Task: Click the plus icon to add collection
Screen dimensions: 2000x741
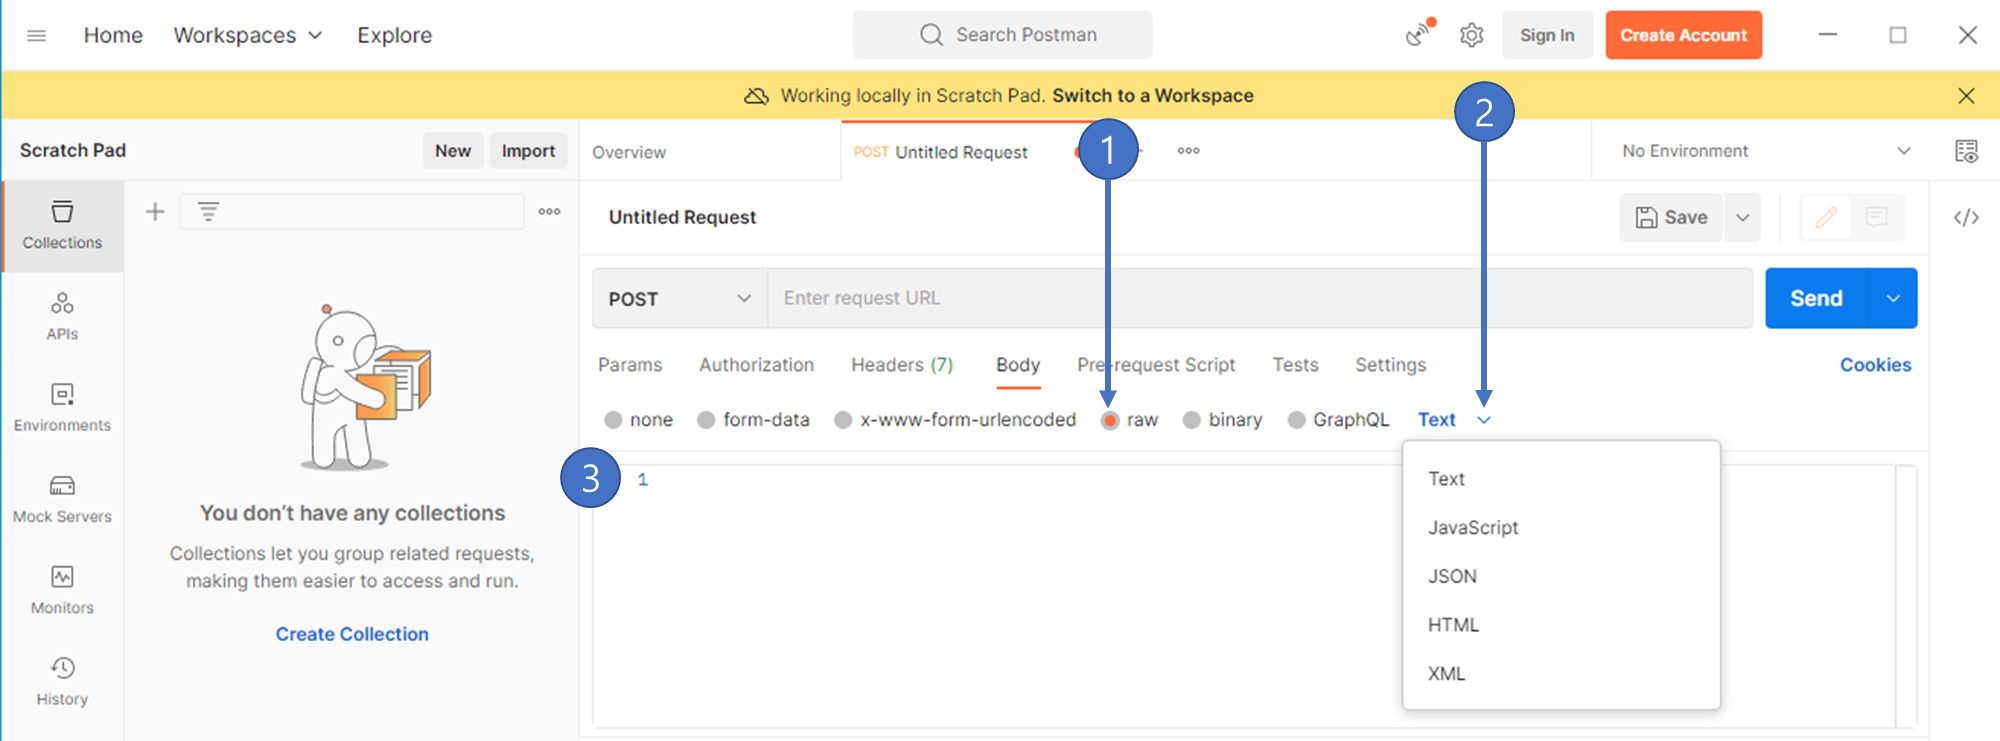Action: [155, 211]
